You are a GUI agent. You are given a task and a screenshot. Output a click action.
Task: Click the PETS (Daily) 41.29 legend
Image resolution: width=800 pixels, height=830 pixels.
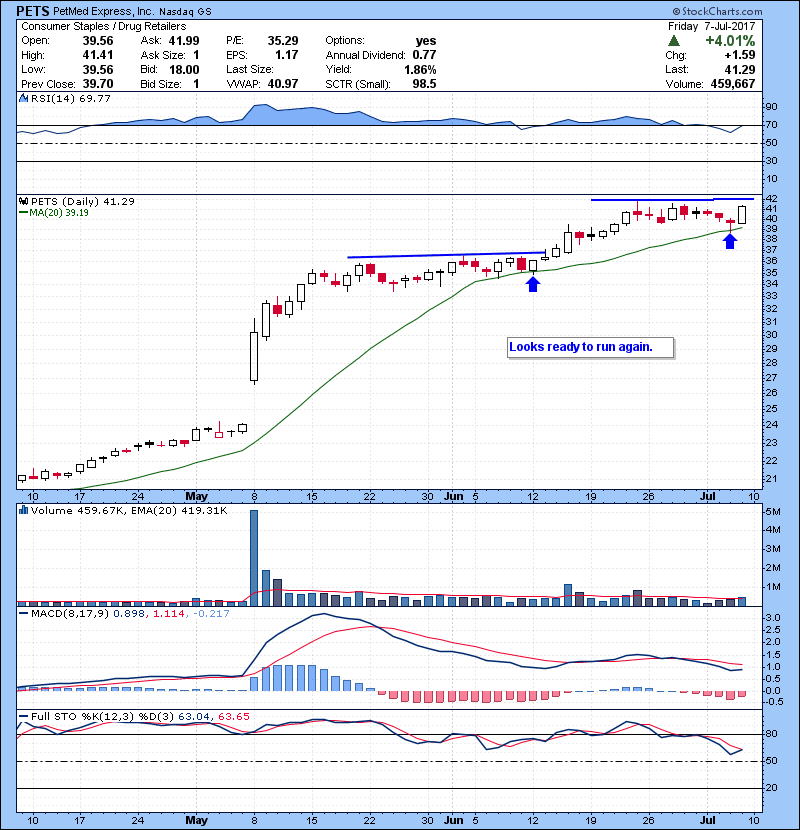point(83,202)
